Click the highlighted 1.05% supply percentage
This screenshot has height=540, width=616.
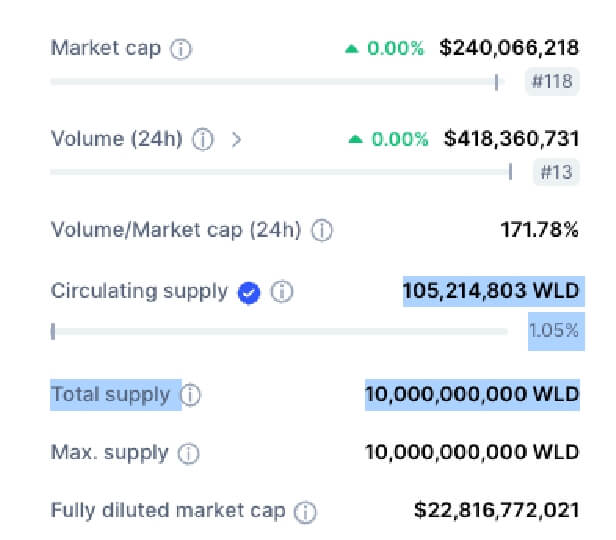554,331
